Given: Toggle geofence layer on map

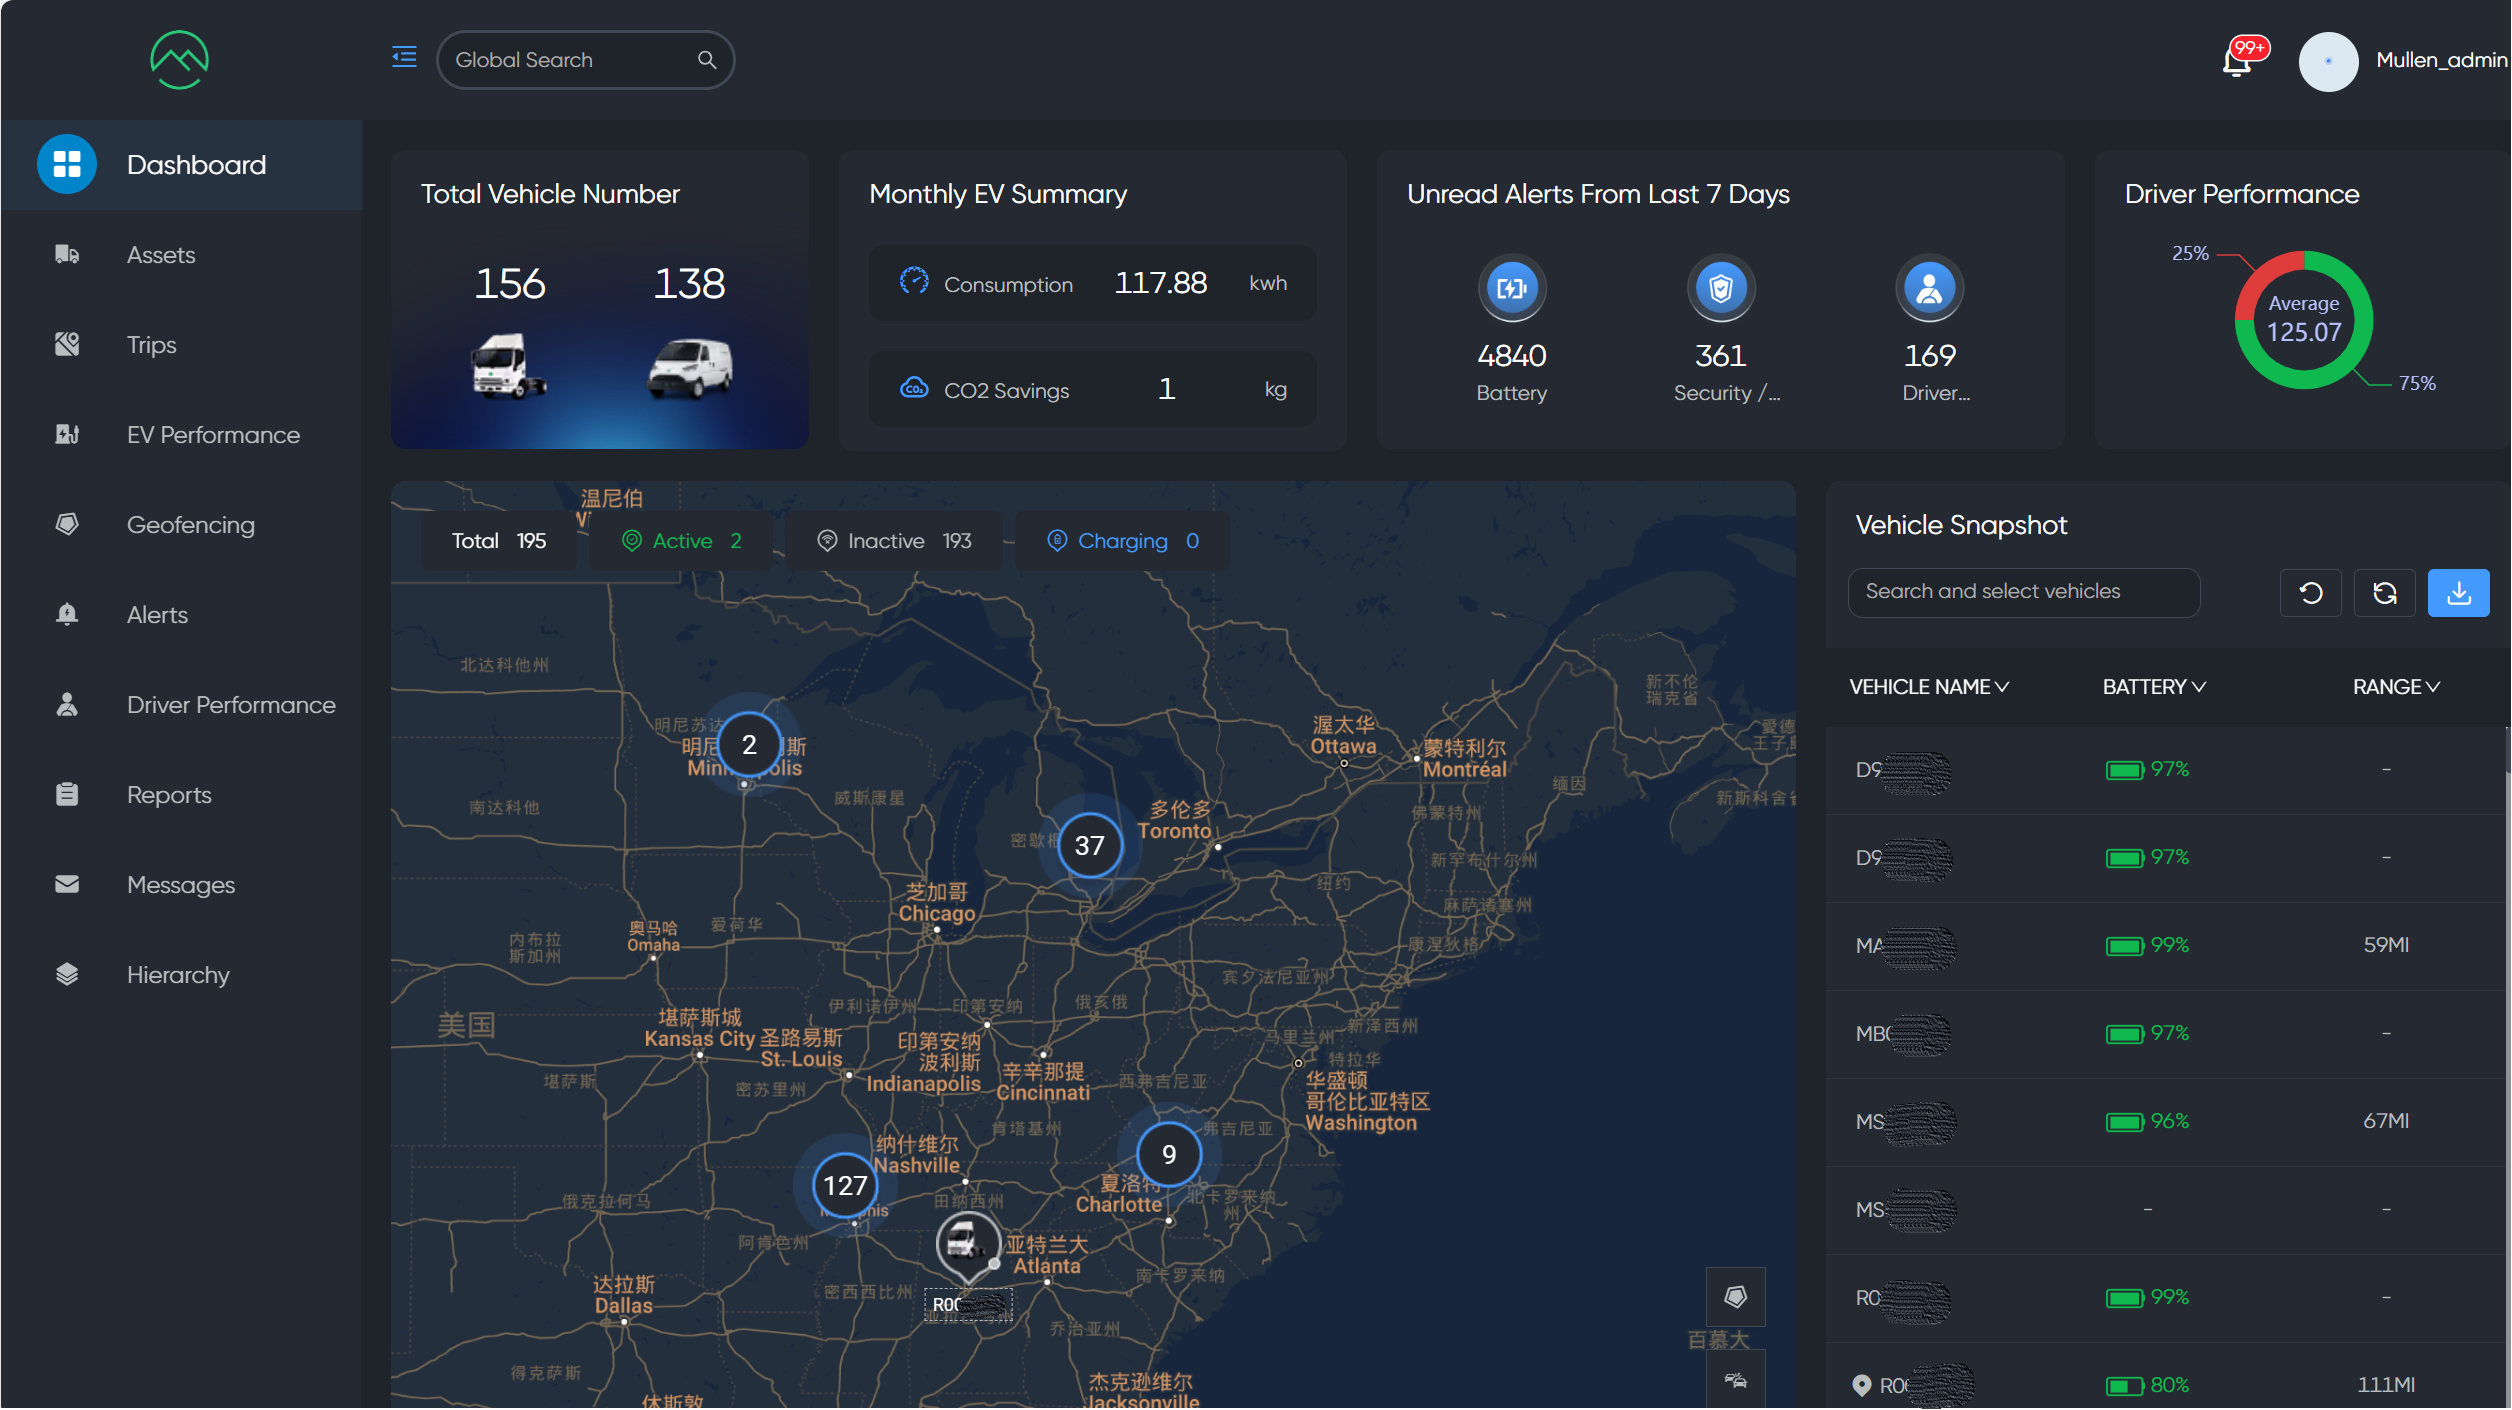Looking at the screenshot, I should coord(1735,1297).
